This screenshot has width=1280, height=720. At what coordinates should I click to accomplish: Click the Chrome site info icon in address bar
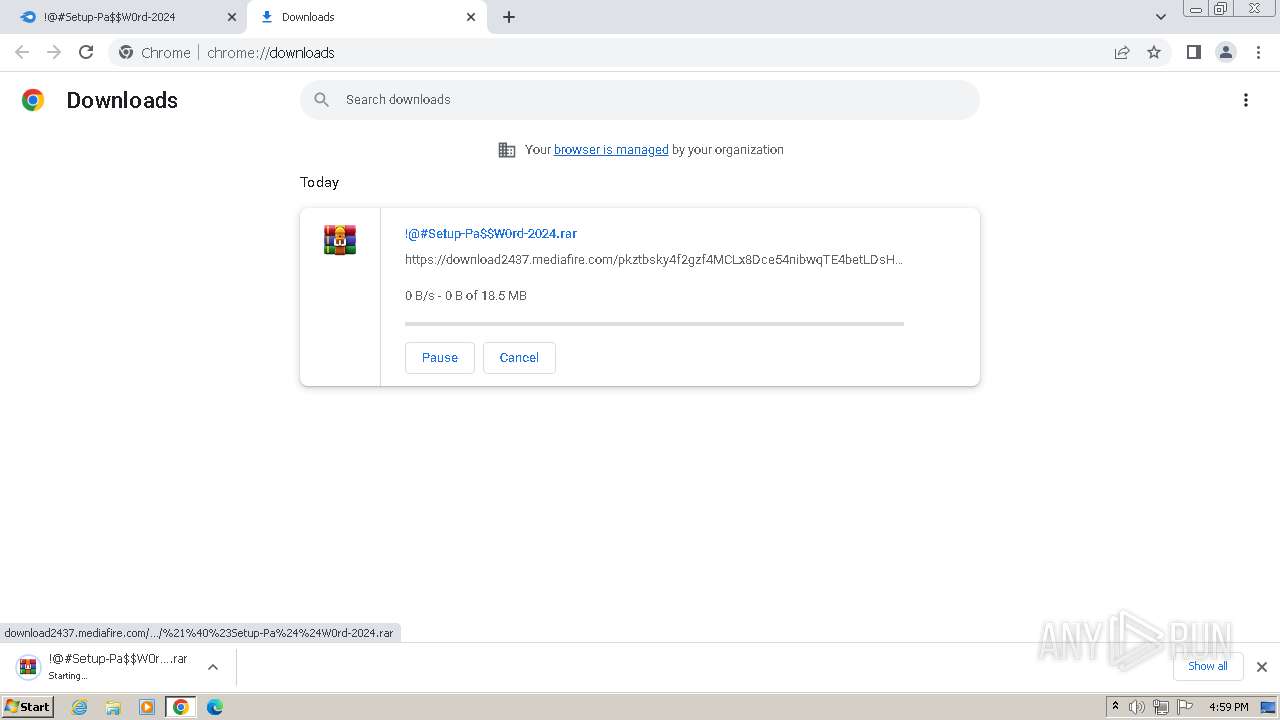click(126, 52)
